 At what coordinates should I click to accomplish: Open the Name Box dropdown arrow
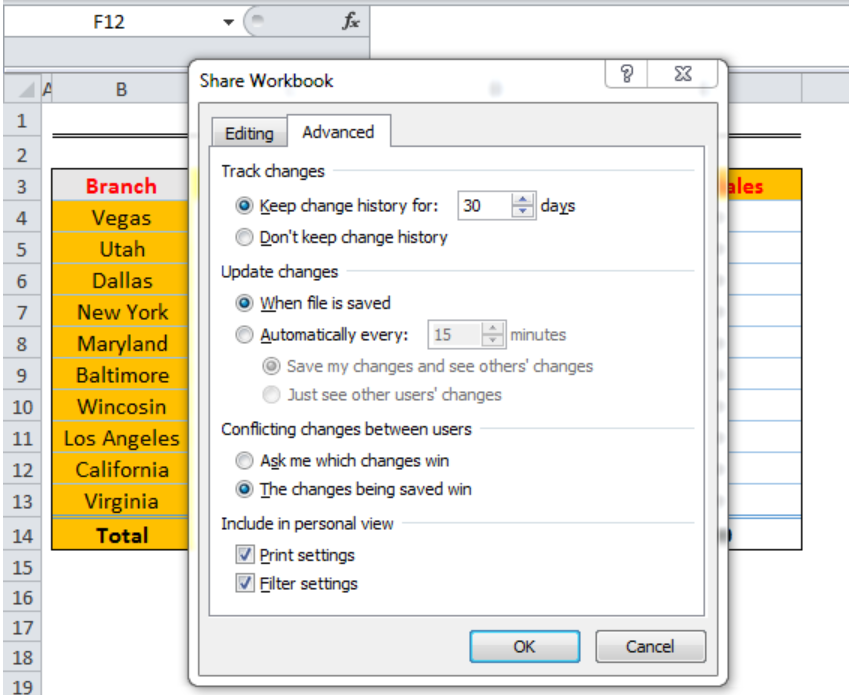coord(228,22)
